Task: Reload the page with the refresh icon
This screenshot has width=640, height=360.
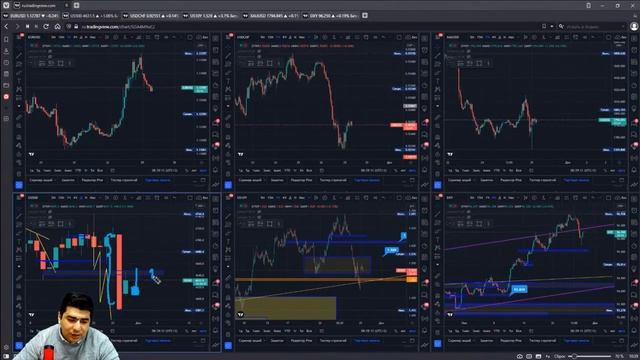Action: [x=46, y=27]
